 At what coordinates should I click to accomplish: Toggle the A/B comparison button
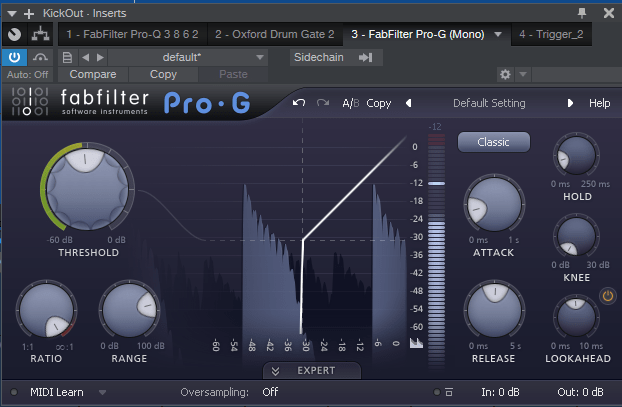[350, 103]
